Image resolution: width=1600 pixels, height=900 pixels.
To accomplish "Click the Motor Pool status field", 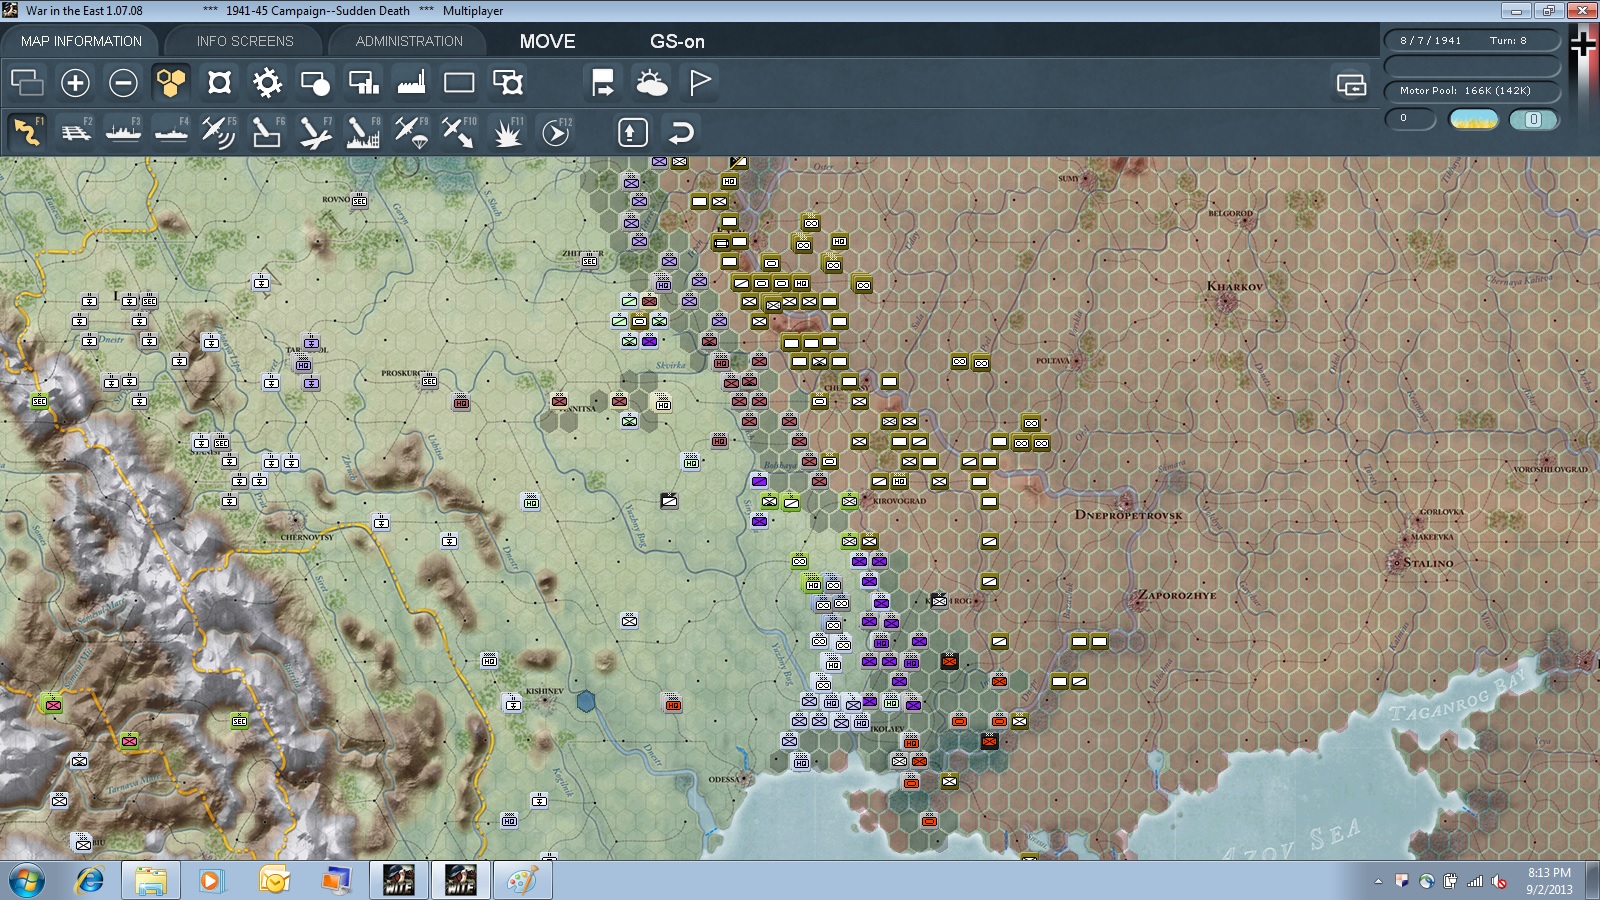I will tap(1472, 91).
